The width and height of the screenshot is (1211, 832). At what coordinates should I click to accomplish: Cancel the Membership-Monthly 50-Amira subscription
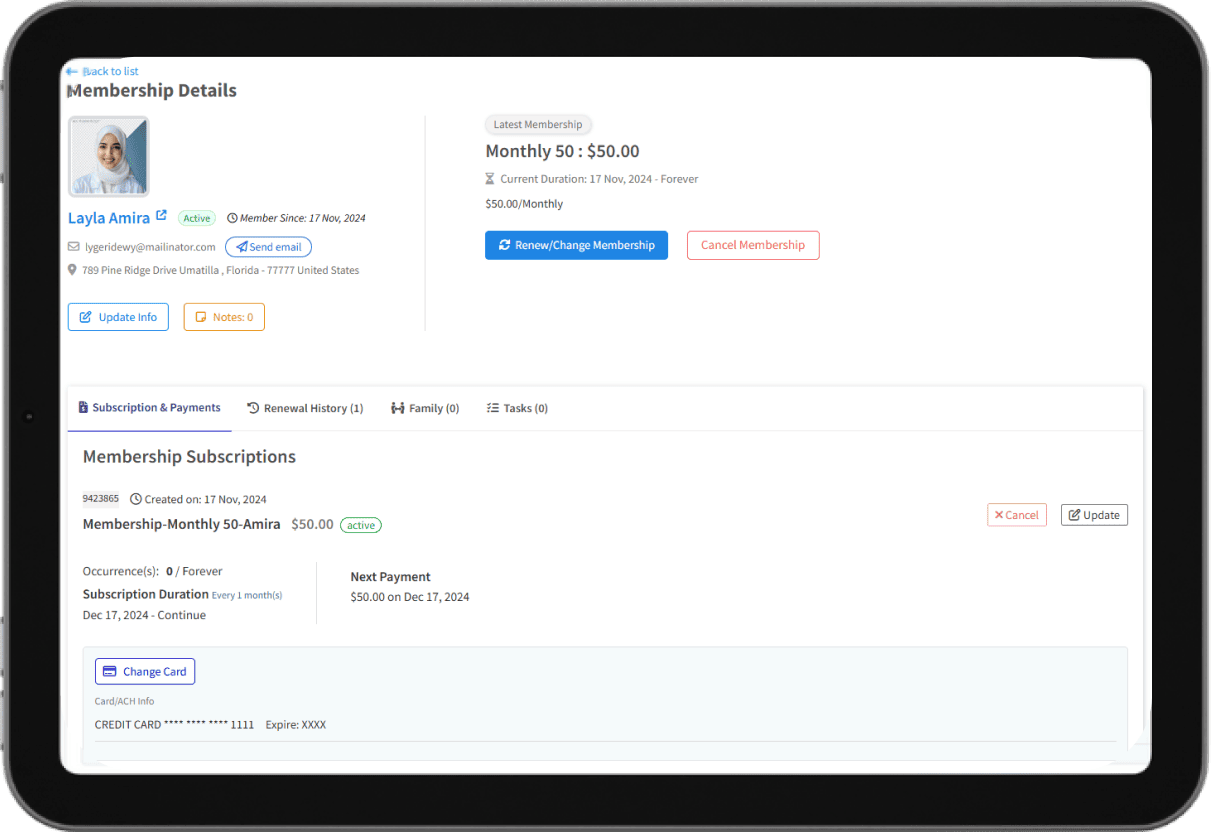pyautogui.click(x=1016, y=515)
